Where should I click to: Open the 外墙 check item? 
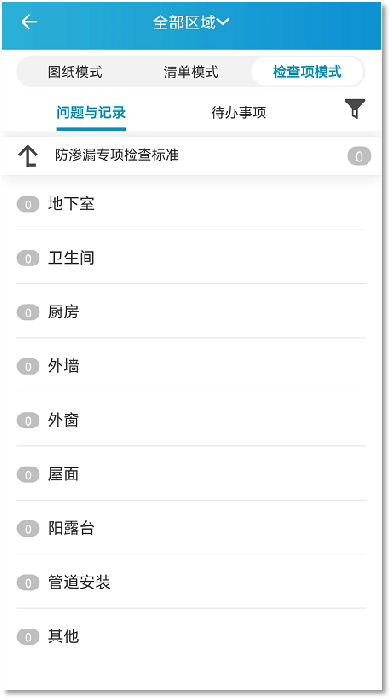[191, 366]
